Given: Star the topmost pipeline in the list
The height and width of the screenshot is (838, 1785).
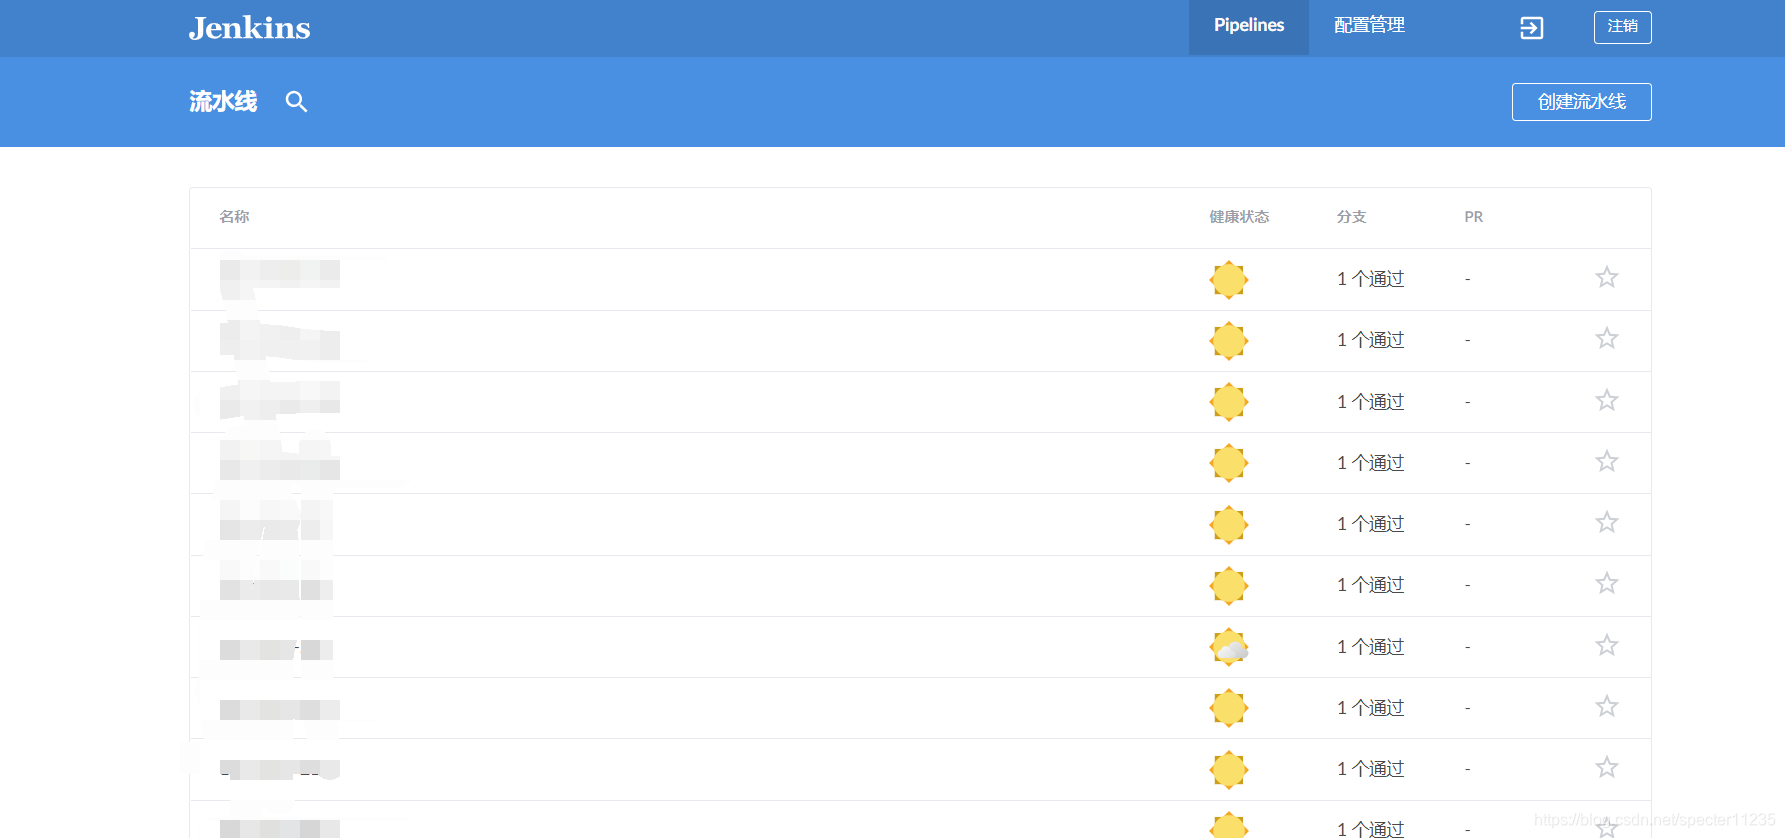Looking at the screenshot, I should click(x=1606, y=277).
